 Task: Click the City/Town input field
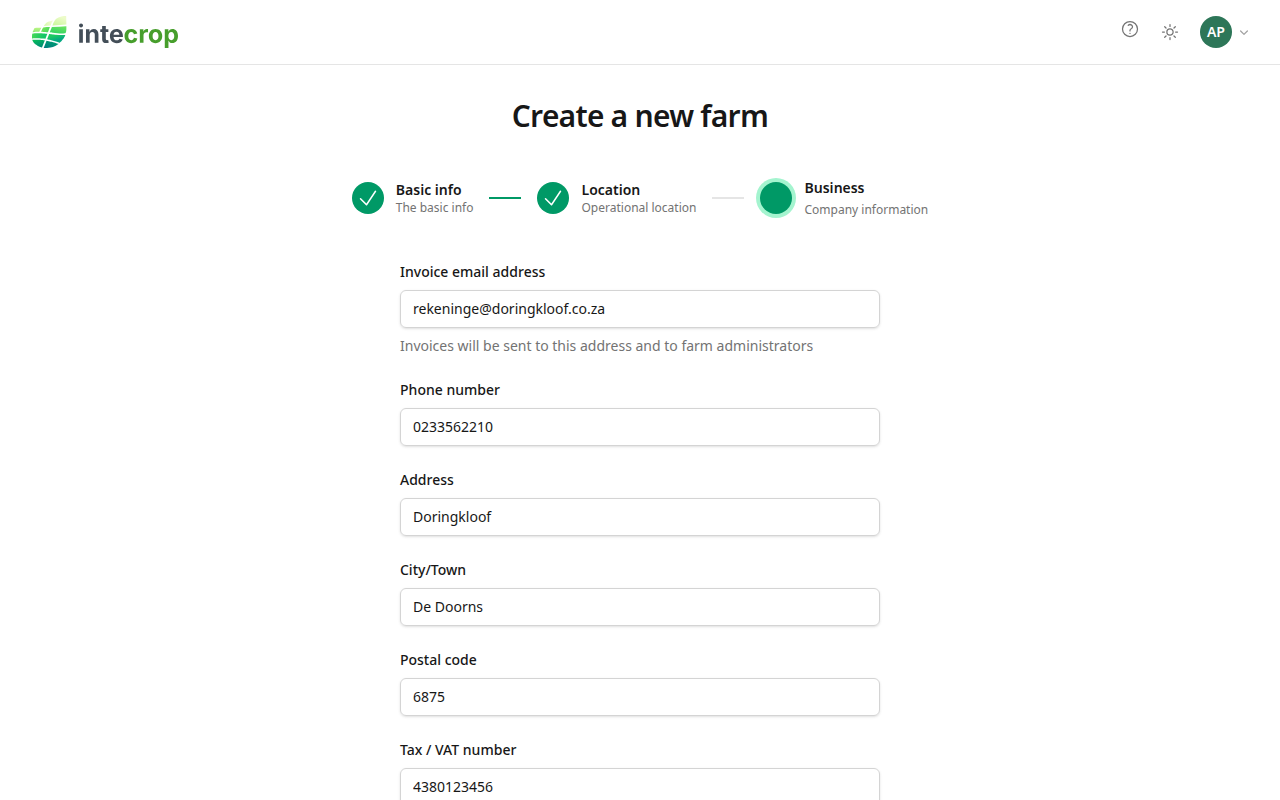tap(640, 607)
